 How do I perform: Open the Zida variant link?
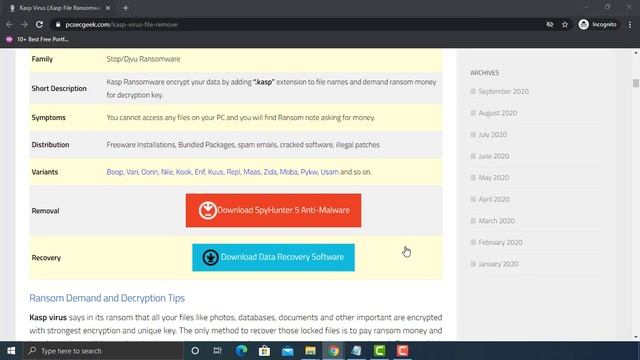point(270,172)
